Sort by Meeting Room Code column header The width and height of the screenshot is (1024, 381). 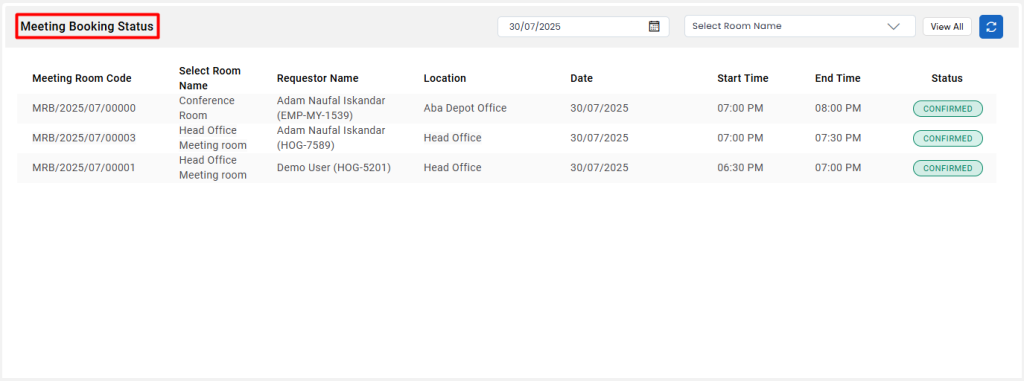(x=82, y=78)
